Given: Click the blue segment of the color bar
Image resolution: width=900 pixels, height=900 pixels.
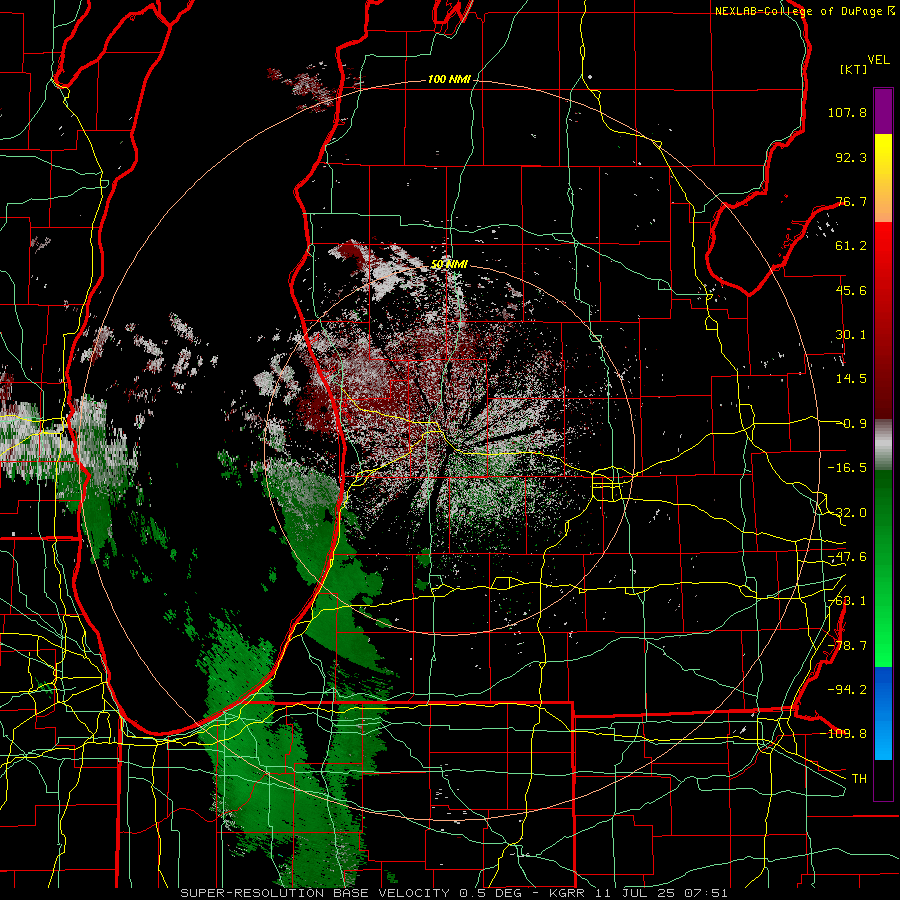Looking at the screenshot, I should [x=883, y=713].
